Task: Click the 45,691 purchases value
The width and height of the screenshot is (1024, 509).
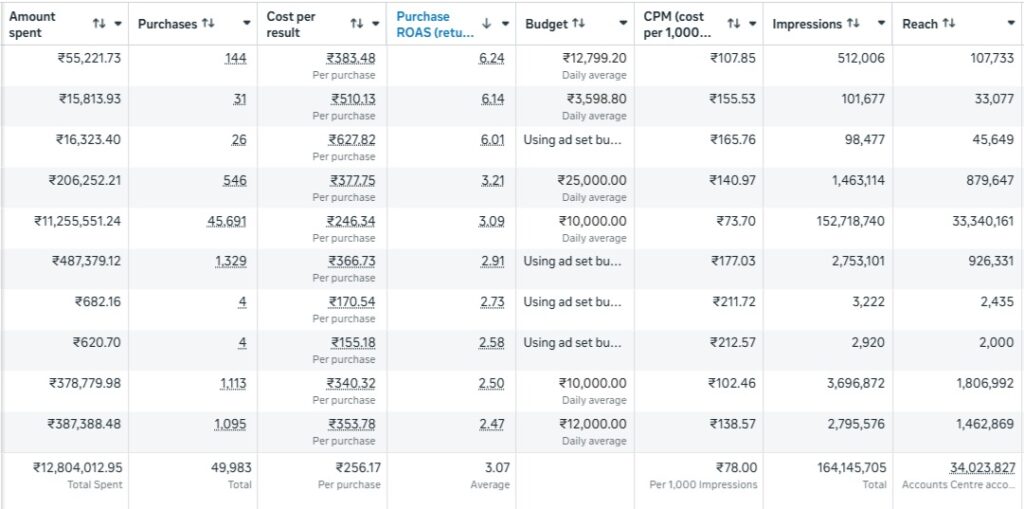Action: tap(226, 221)
